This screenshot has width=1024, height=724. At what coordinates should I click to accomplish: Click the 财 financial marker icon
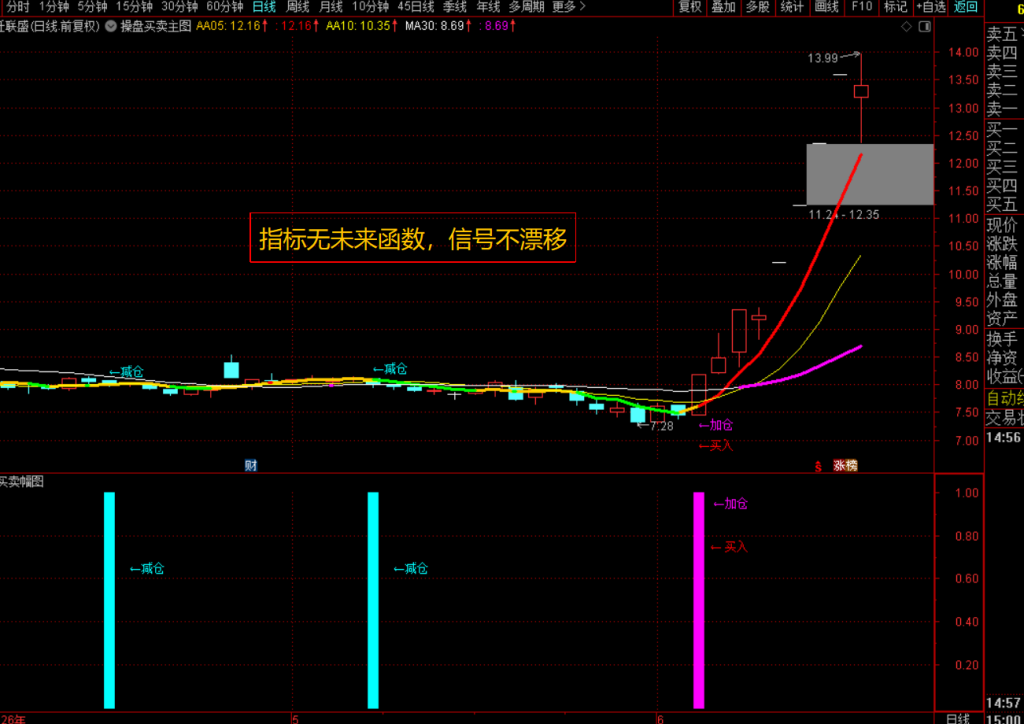coord(251,465)
